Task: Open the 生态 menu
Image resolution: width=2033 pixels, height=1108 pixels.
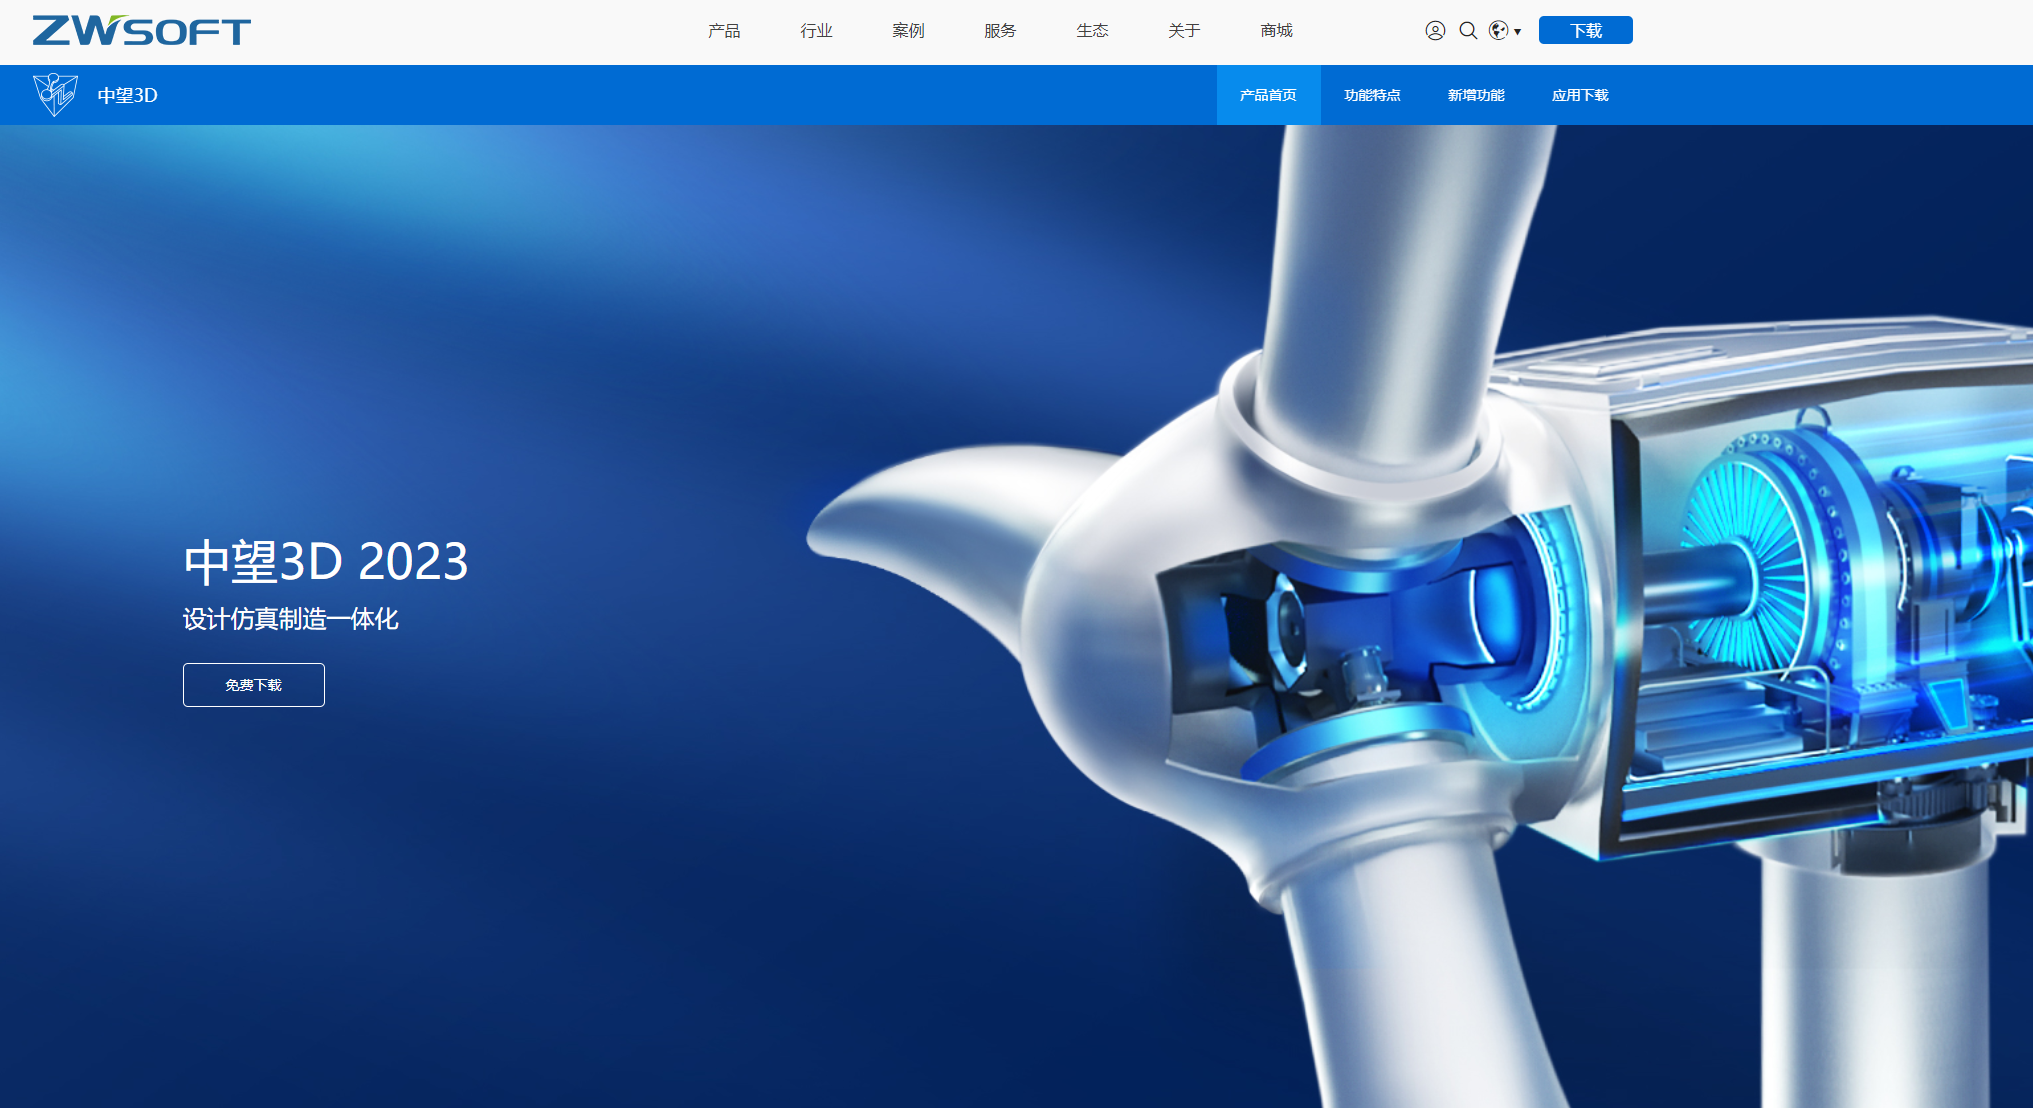Action: (1092, 31)
